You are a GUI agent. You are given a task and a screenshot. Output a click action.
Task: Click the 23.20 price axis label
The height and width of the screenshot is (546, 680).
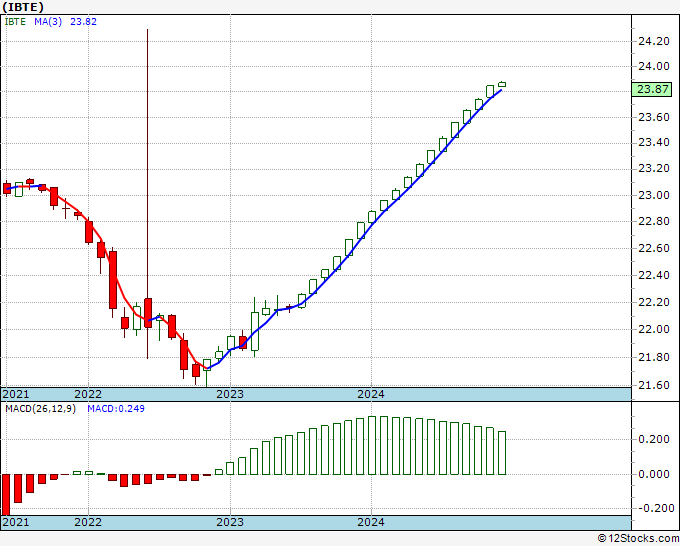654,168
